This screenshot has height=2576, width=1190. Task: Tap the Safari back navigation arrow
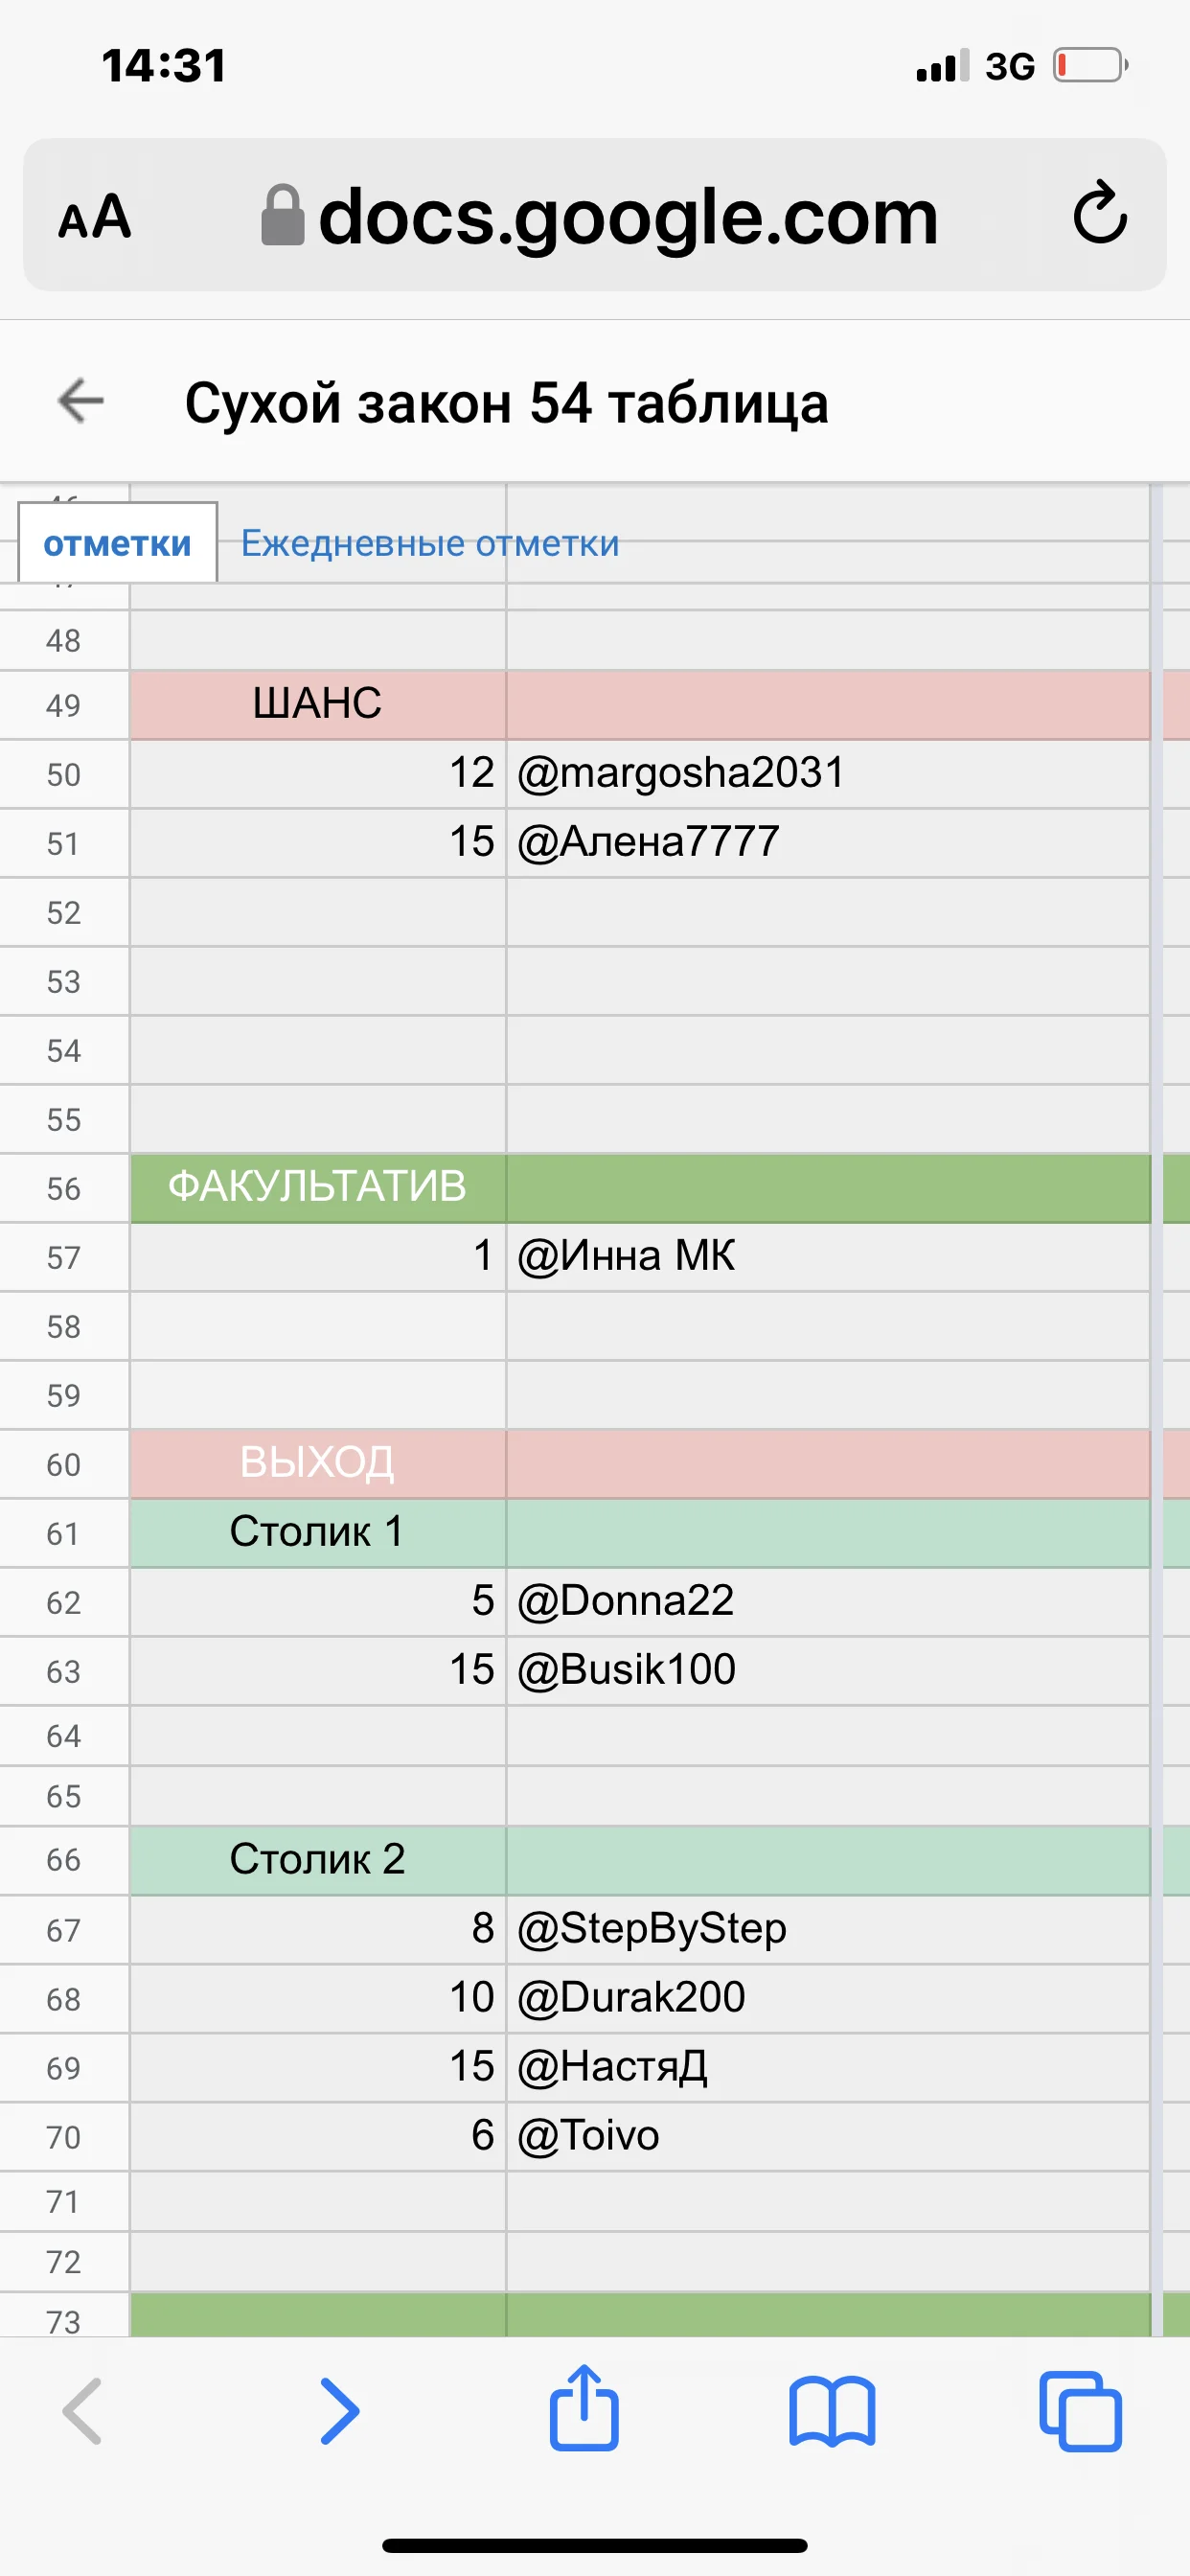(83, 2411)
